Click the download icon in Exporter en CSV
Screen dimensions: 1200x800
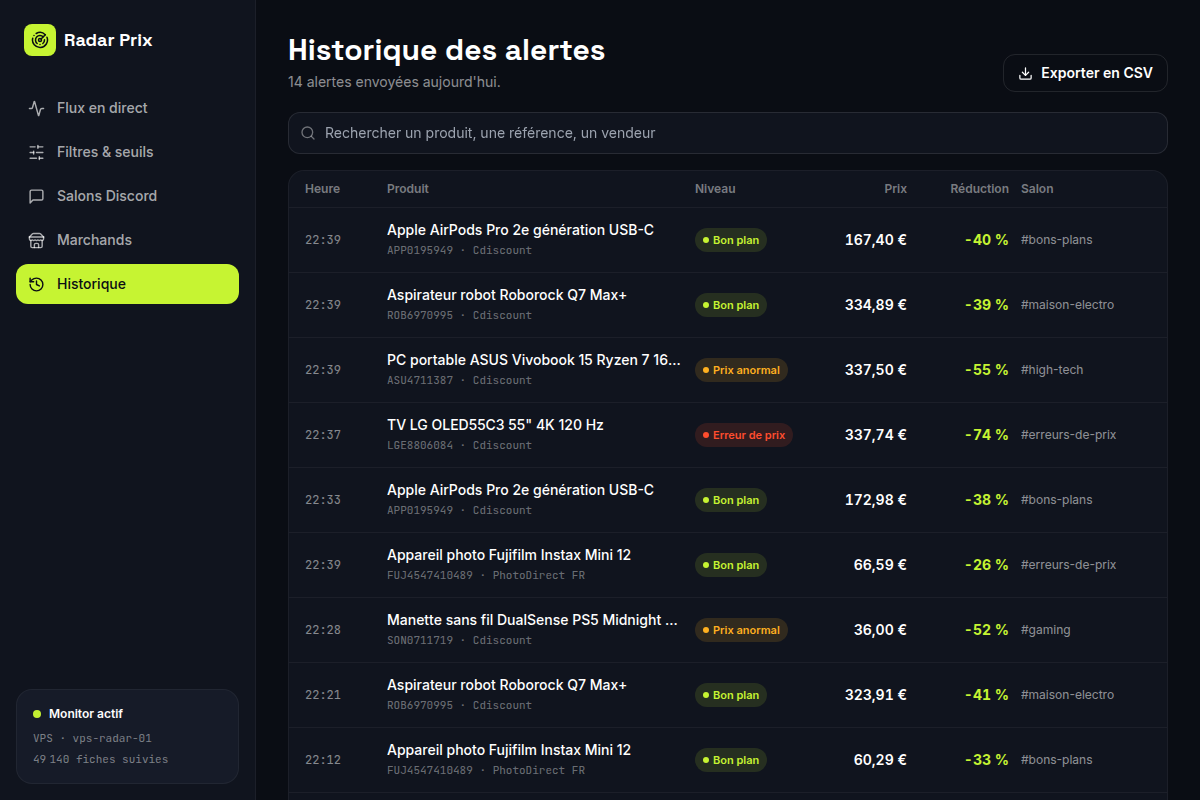coord(1025,73)
